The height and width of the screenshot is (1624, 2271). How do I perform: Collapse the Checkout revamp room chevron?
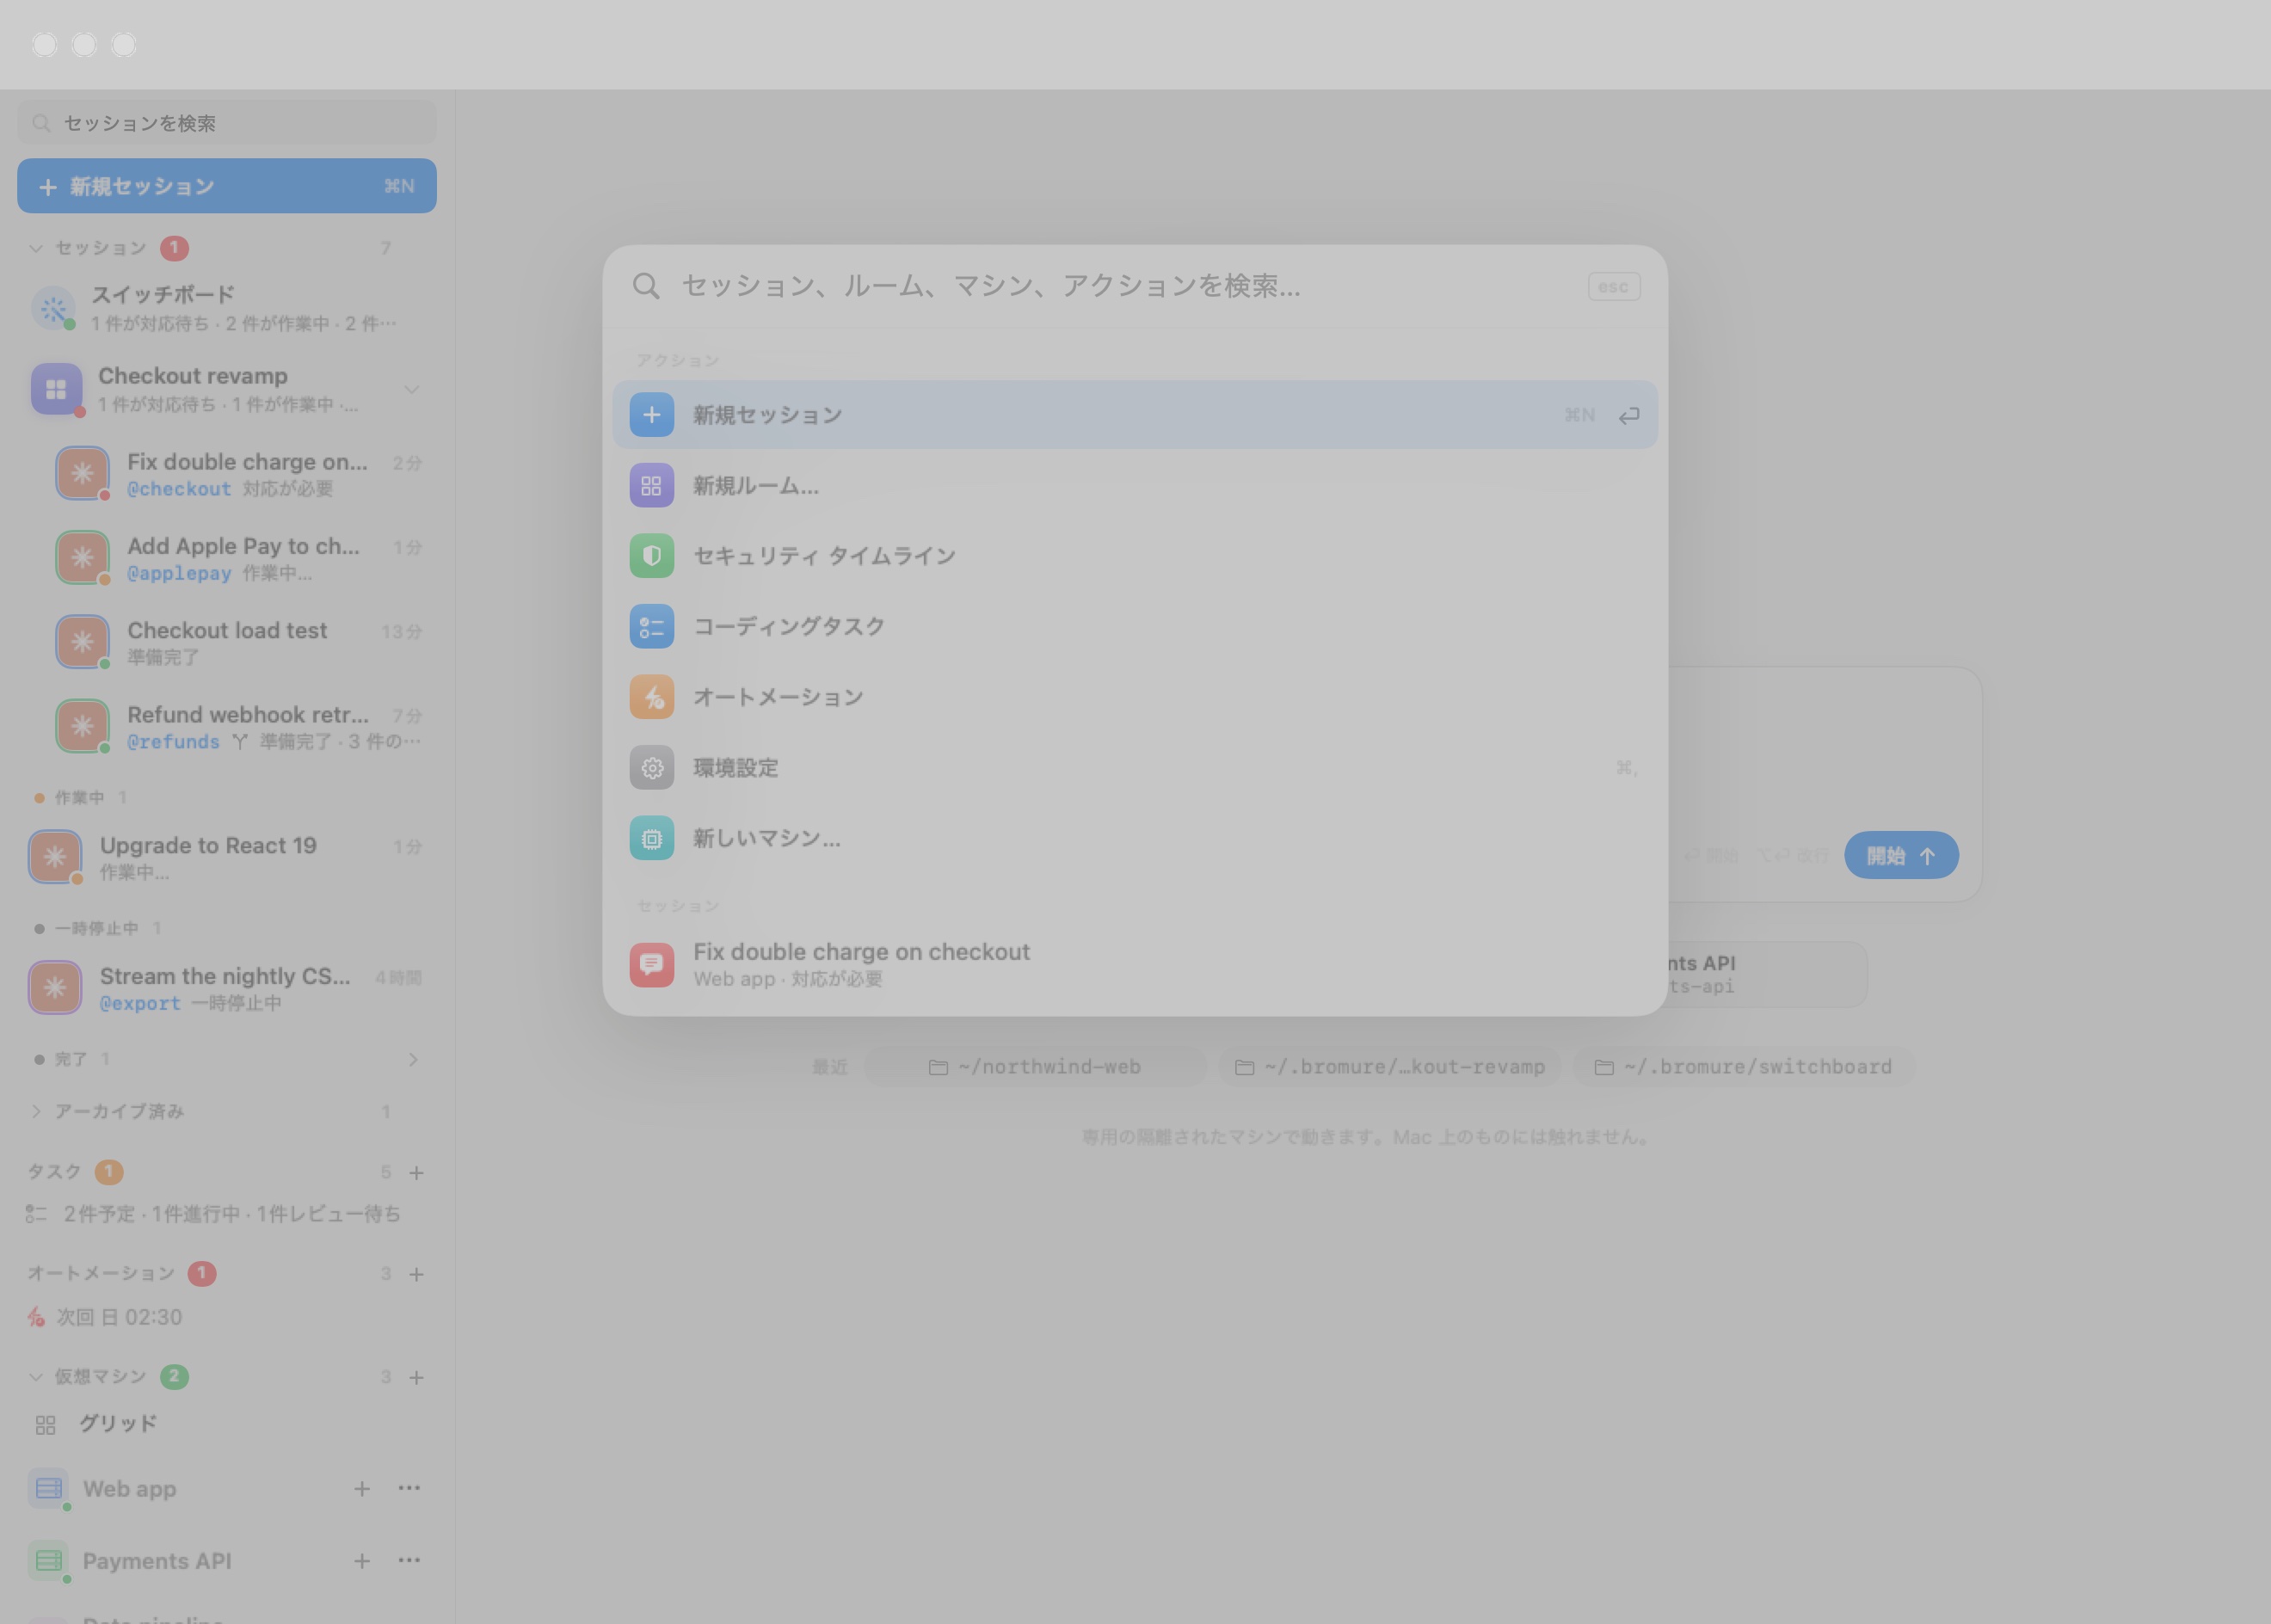(411, 389)
